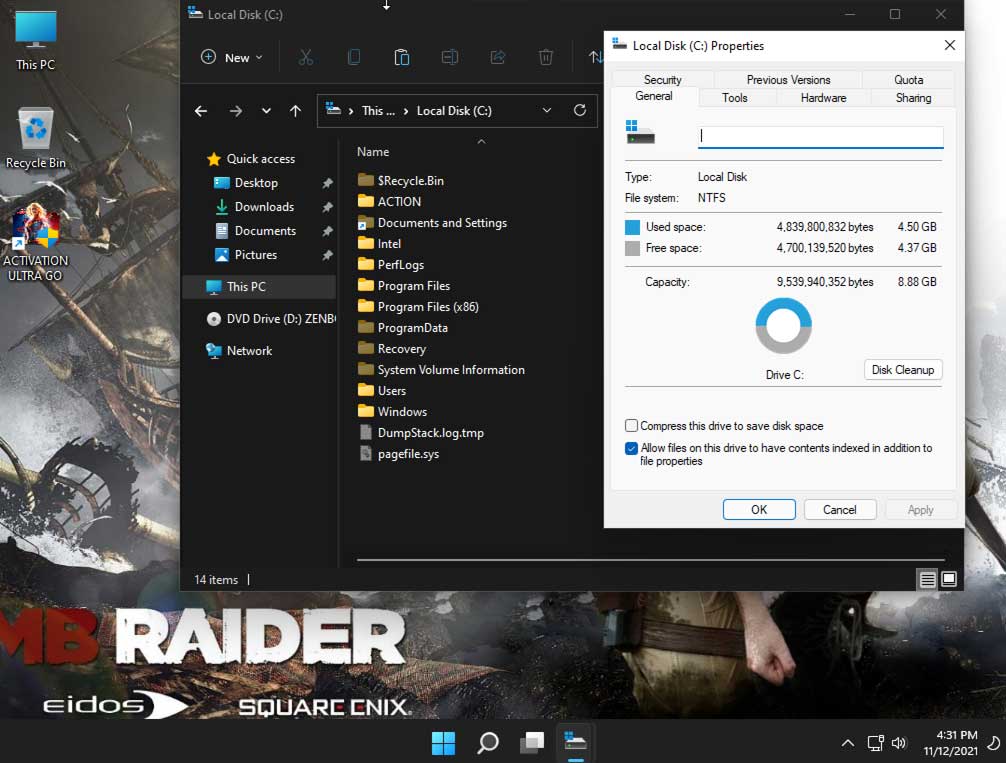Refresh the Local Disk (C:) folder view

point(580,110)
